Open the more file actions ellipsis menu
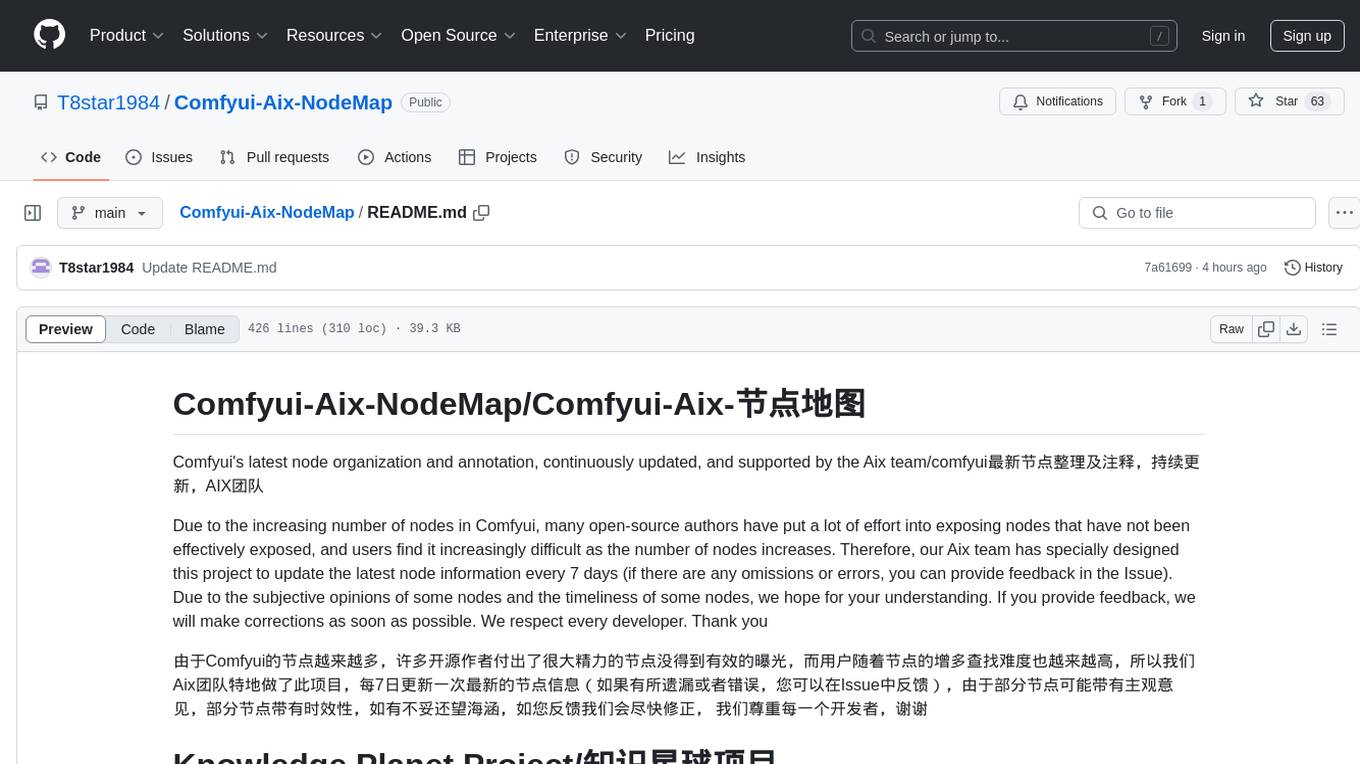 [x=1344, y=213]
